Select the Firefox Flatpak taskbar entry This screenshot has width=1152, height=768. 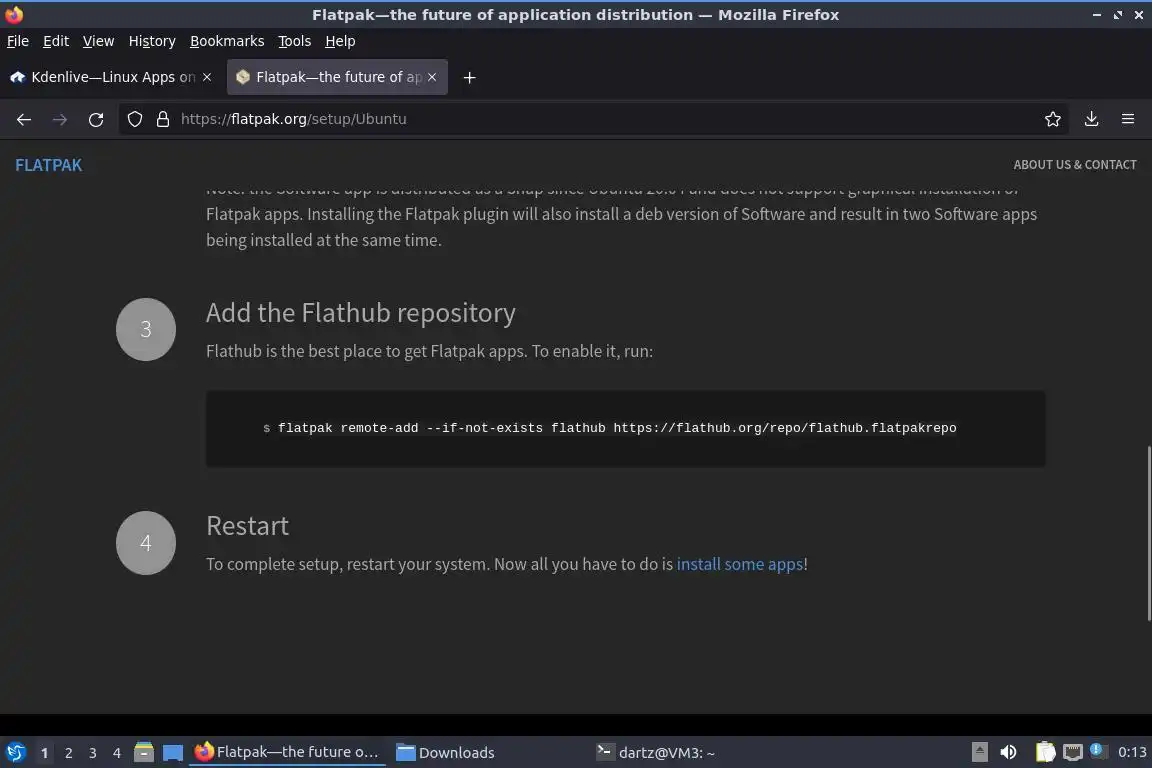287,752
